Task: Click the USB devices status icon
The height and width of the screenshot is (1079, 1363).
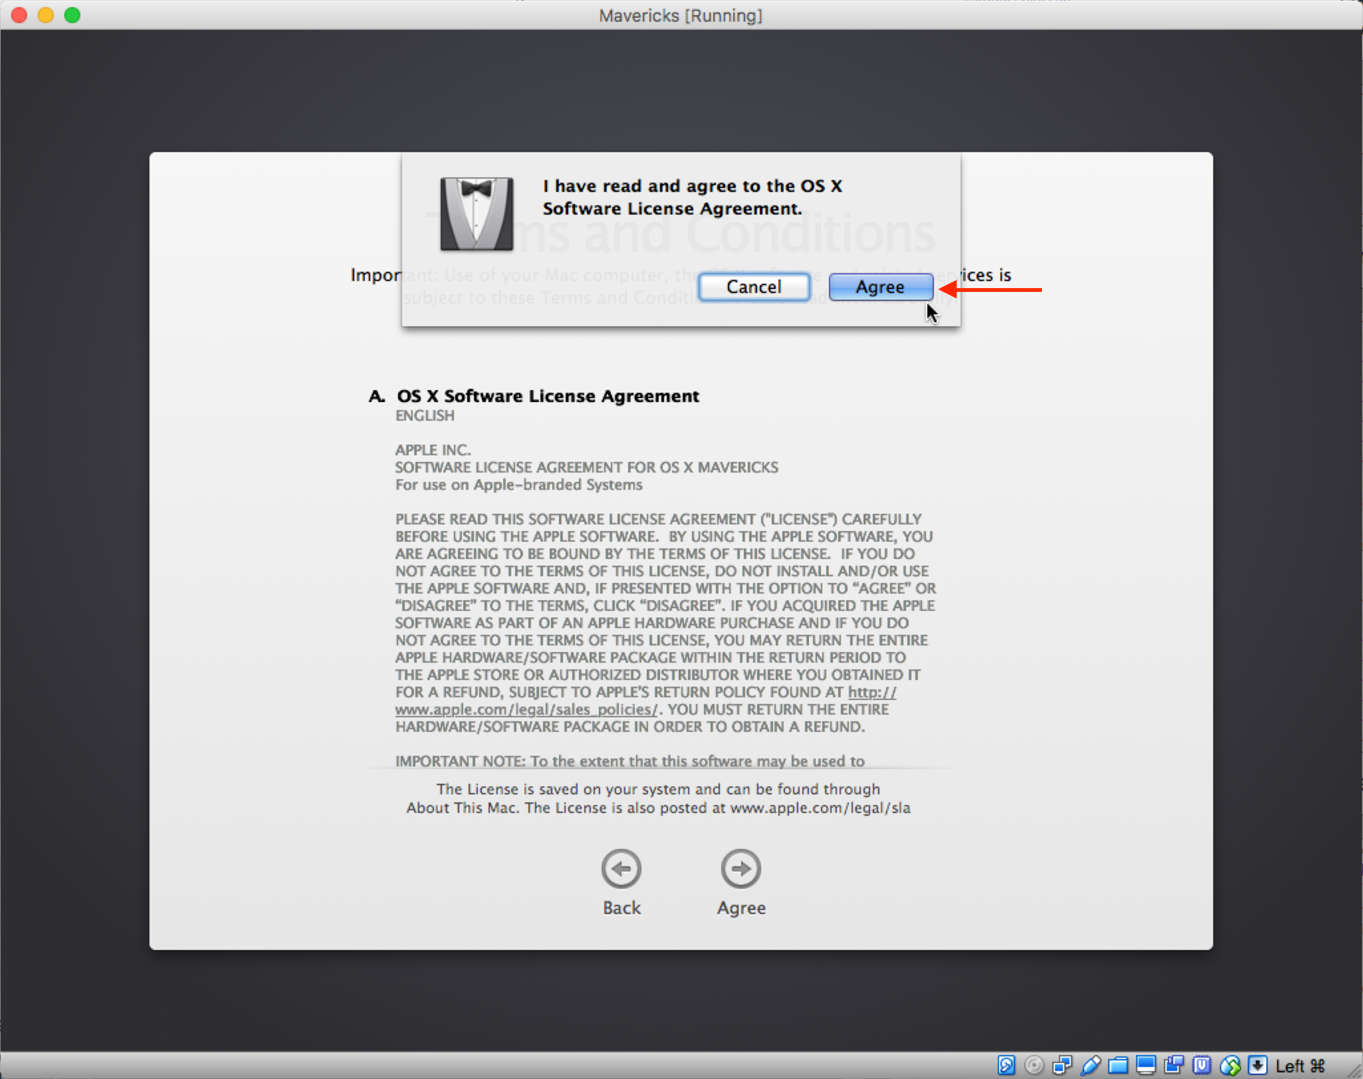Action: pos(1090,1066)
